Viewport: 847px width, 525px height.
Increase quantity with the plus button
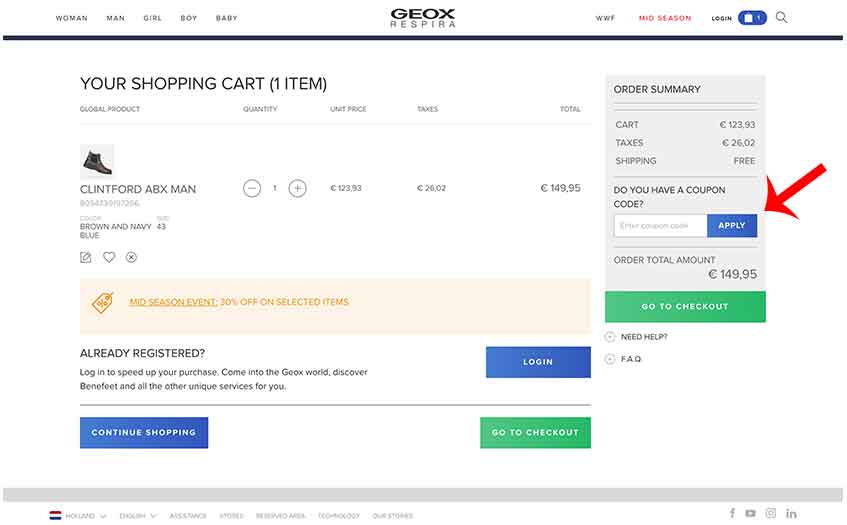point(298,188)
